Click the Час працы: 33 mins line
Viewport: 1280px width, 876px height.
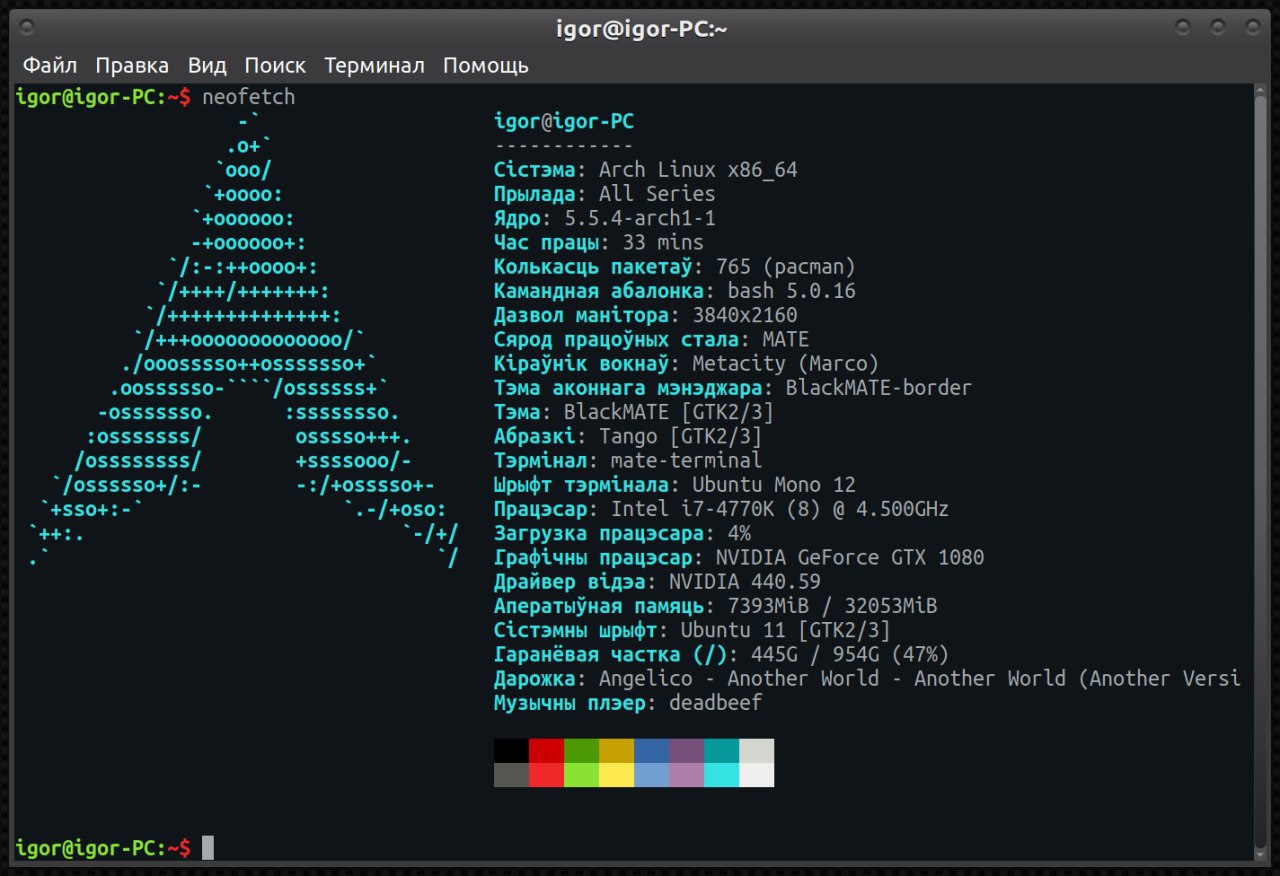tap(599, 242)
